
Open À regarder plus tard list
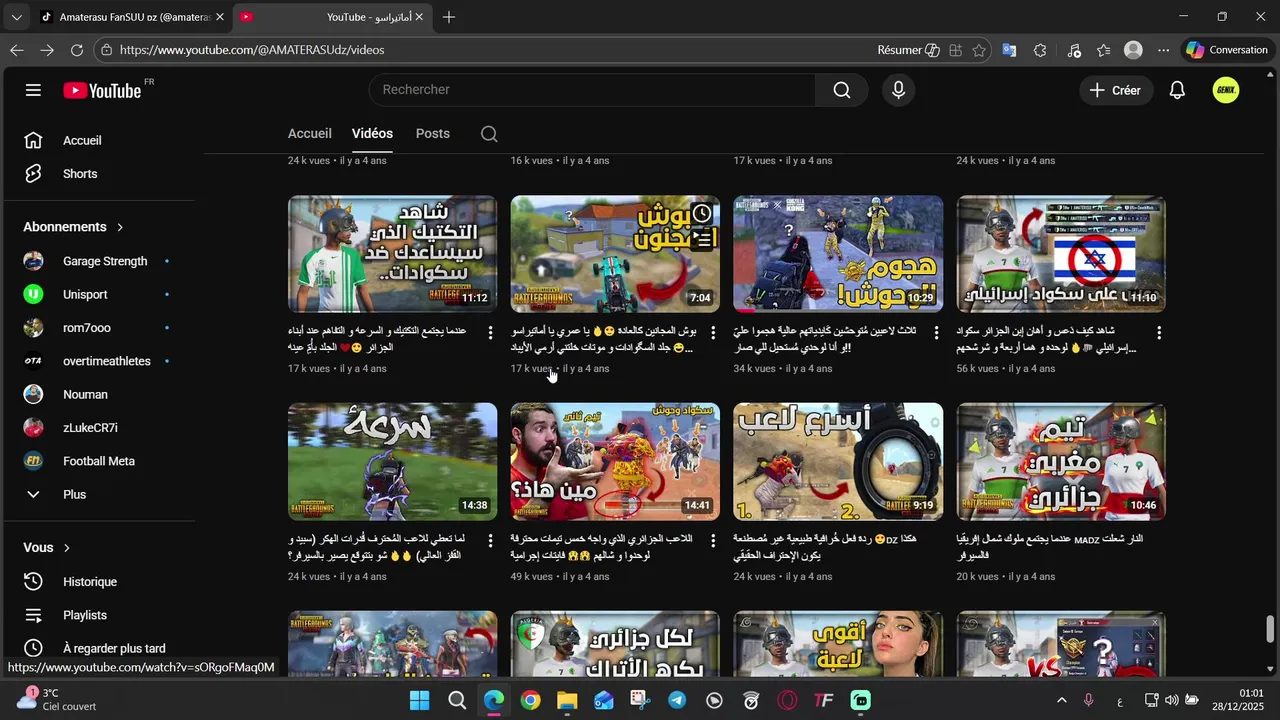[98, 648]
